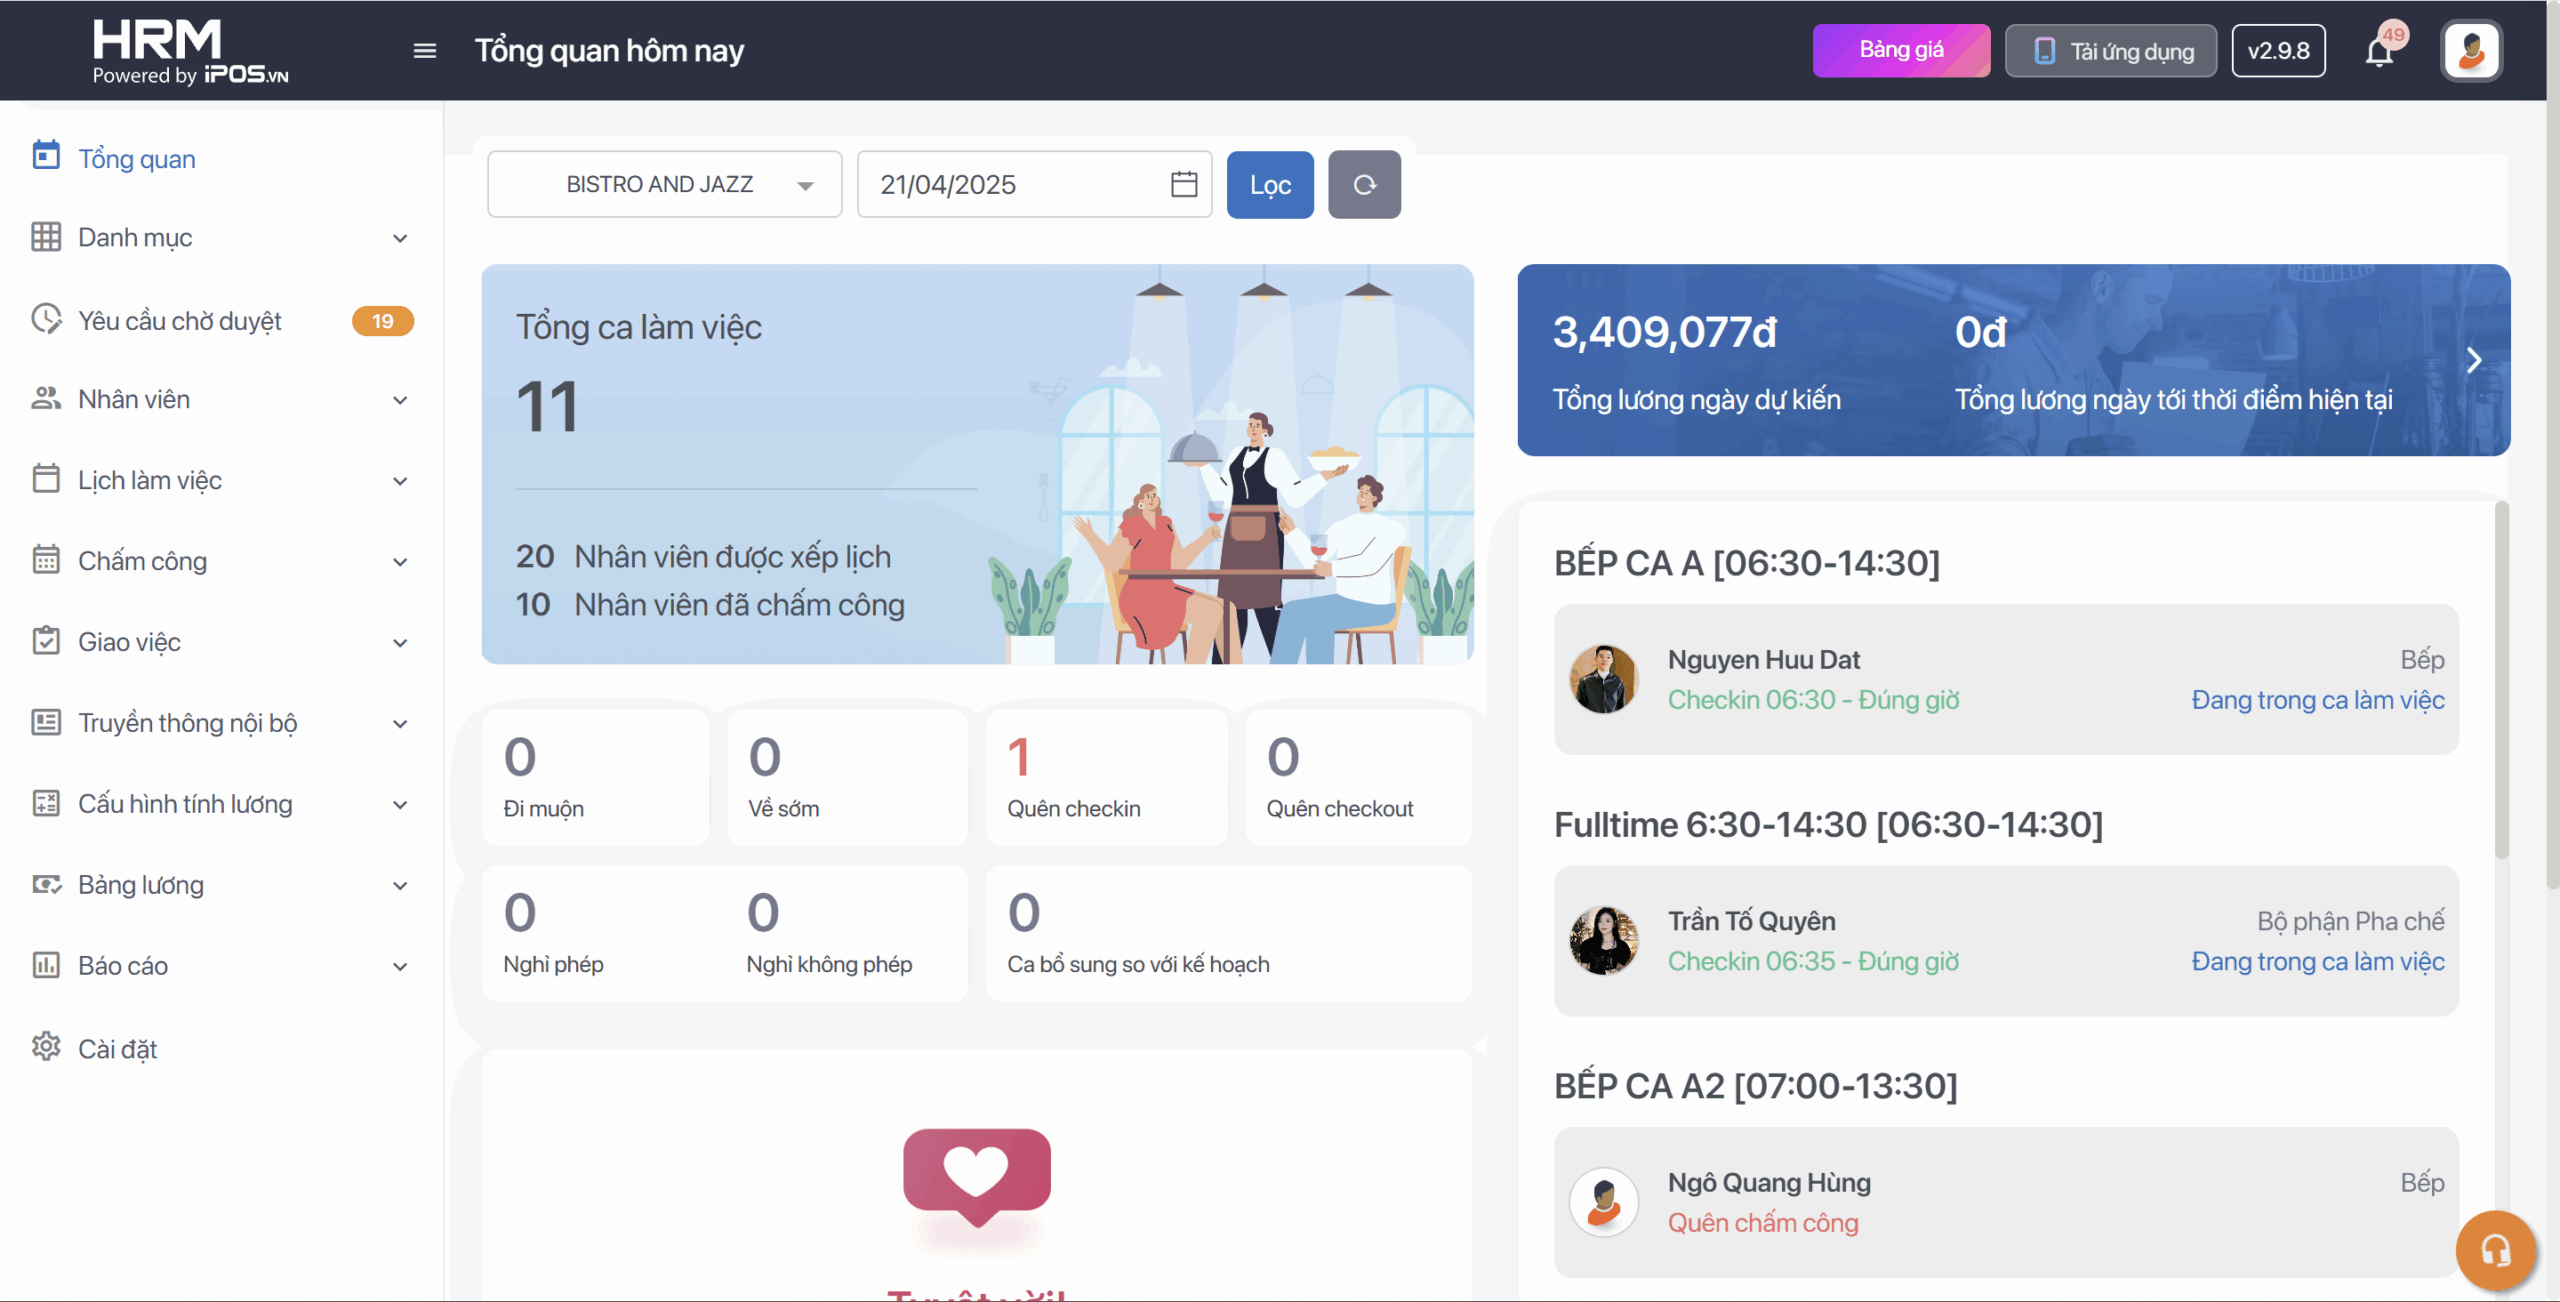Click the user profile avatar icon
The height and width of the screenshot is (1302, 2560).
(2471, 50)
